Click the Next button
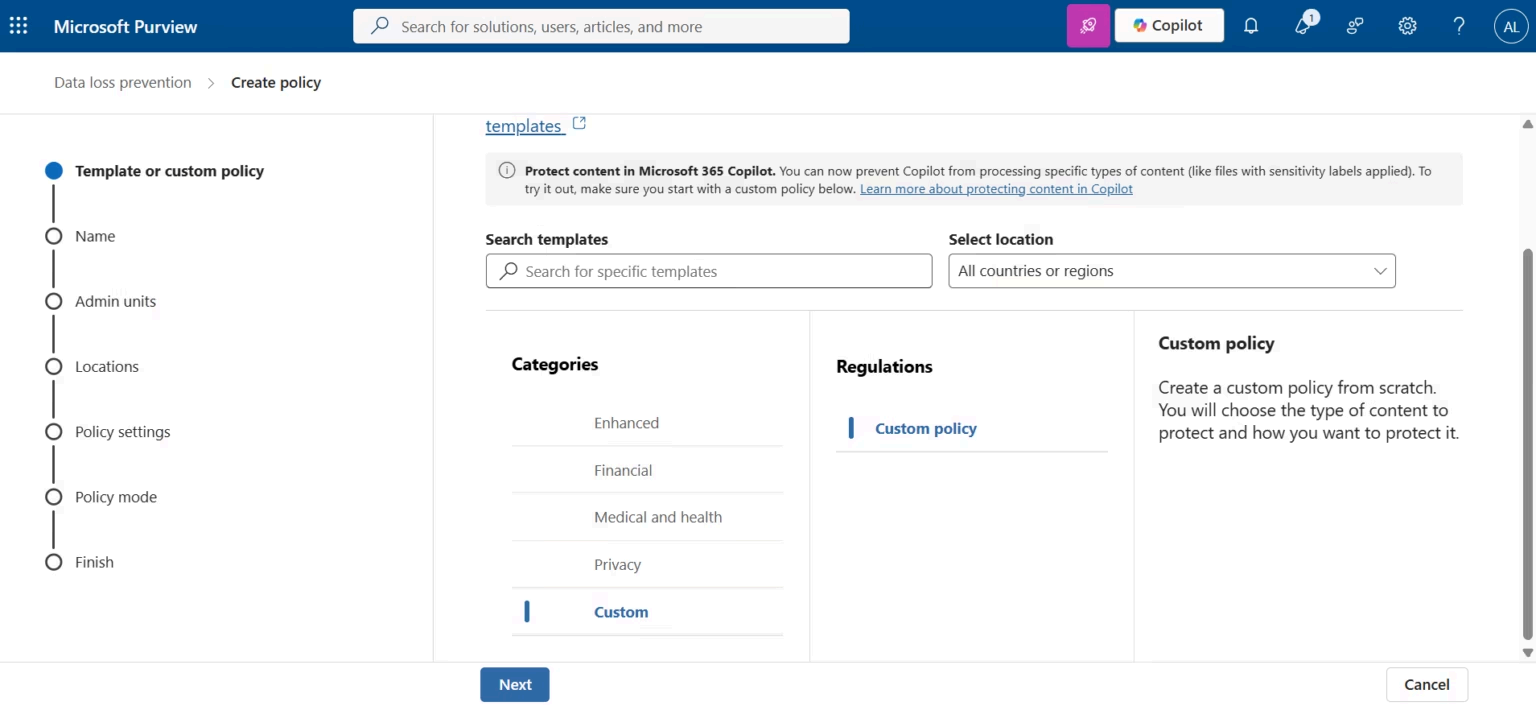The height and width of the screenshot is (706, 1536). click(x=515, y=685)
